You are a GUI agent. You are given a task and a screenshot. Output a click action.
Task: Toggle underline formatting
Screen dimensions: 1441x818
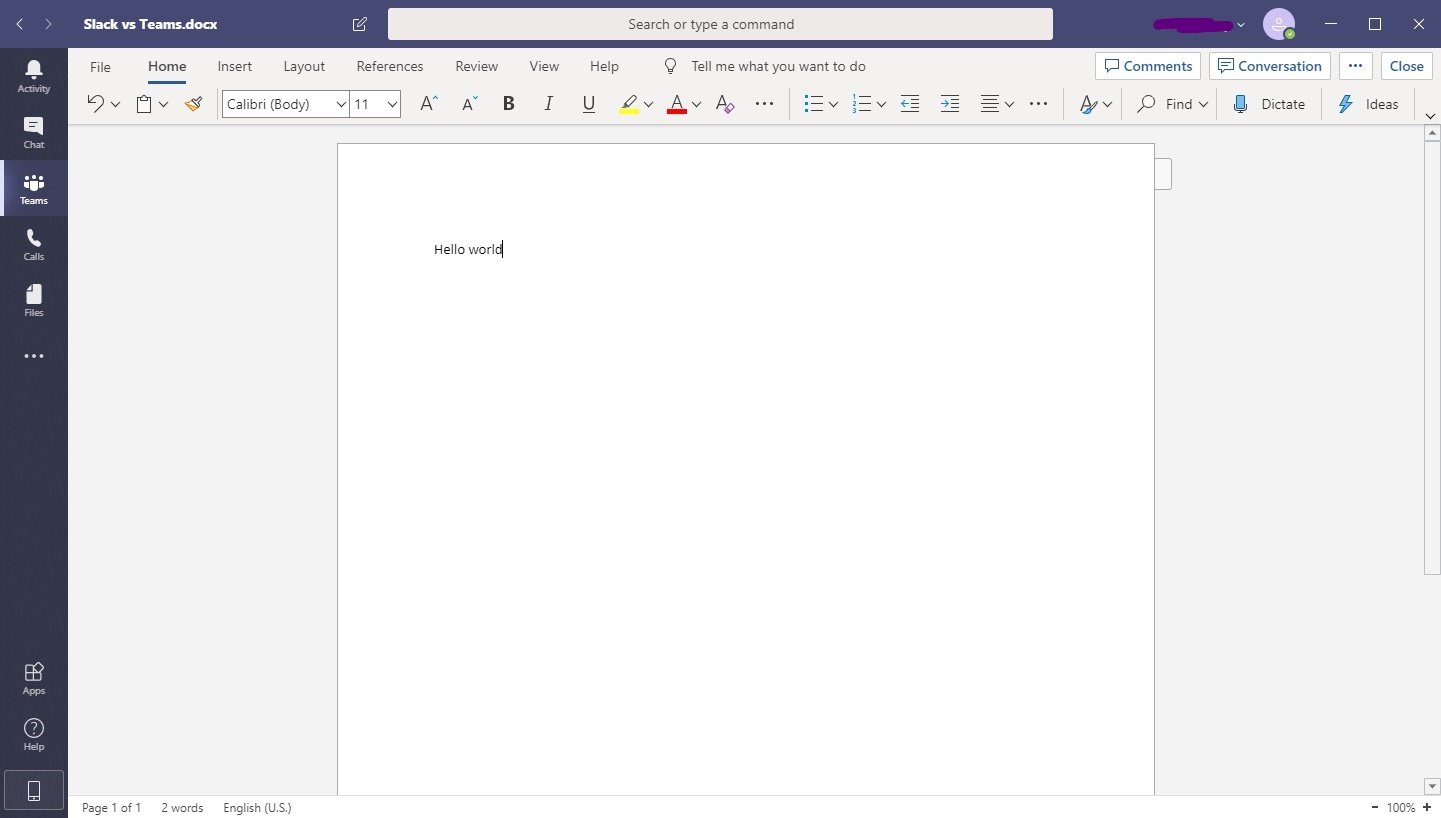click(588, 103)
